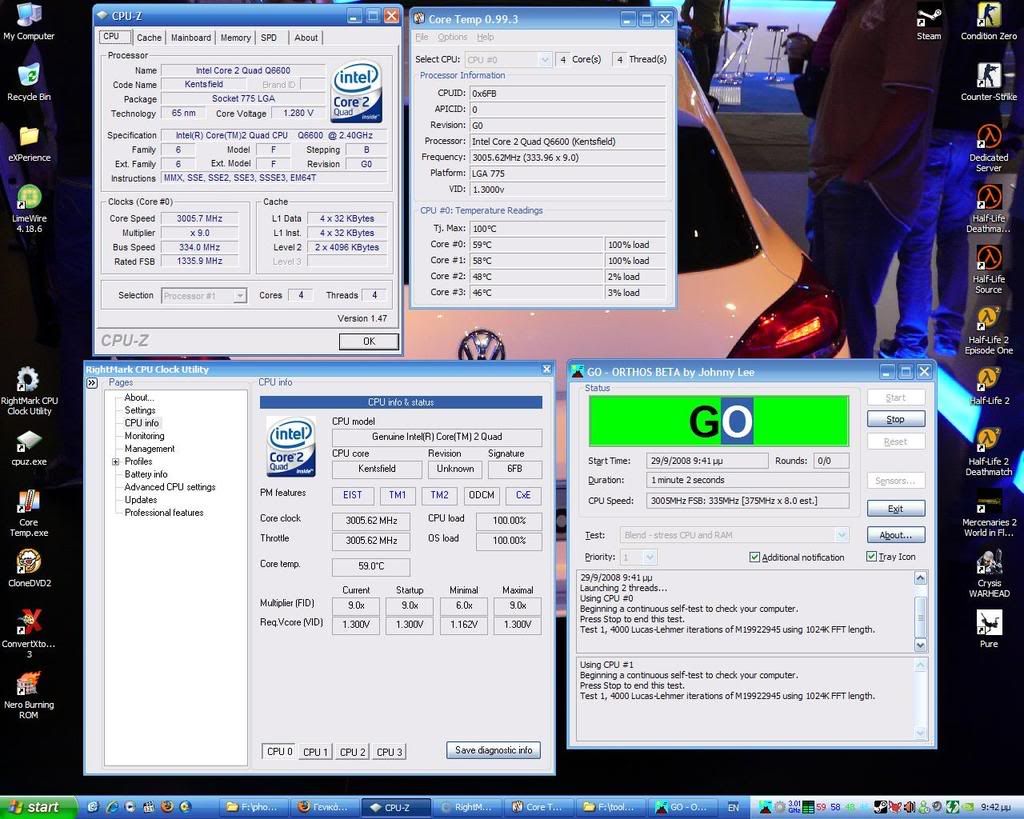The image size is (1024, 819).
Task: Open the Steam desktop icon
Action: pyautogui.click(x=929, y=17)
